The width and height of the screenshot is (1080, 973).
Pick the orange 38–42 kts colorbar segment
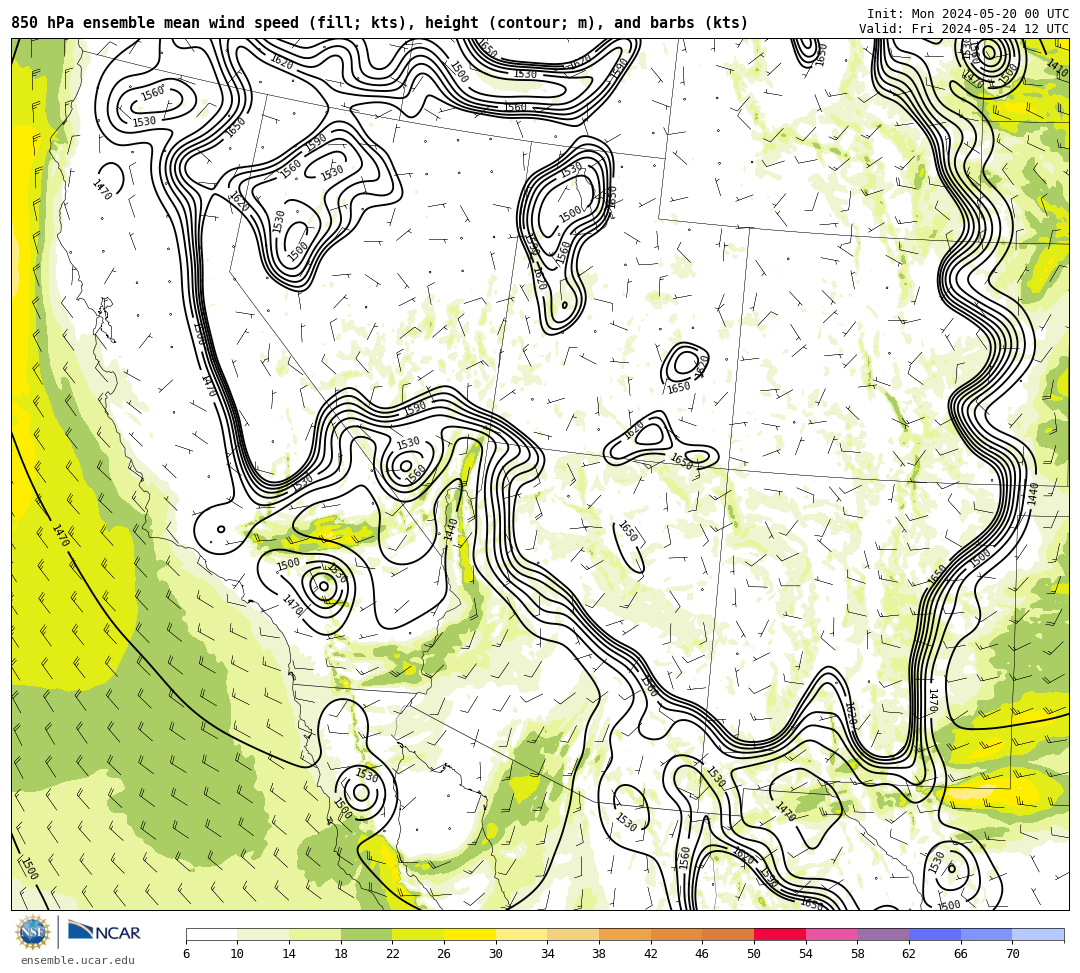tap(625, 934)
